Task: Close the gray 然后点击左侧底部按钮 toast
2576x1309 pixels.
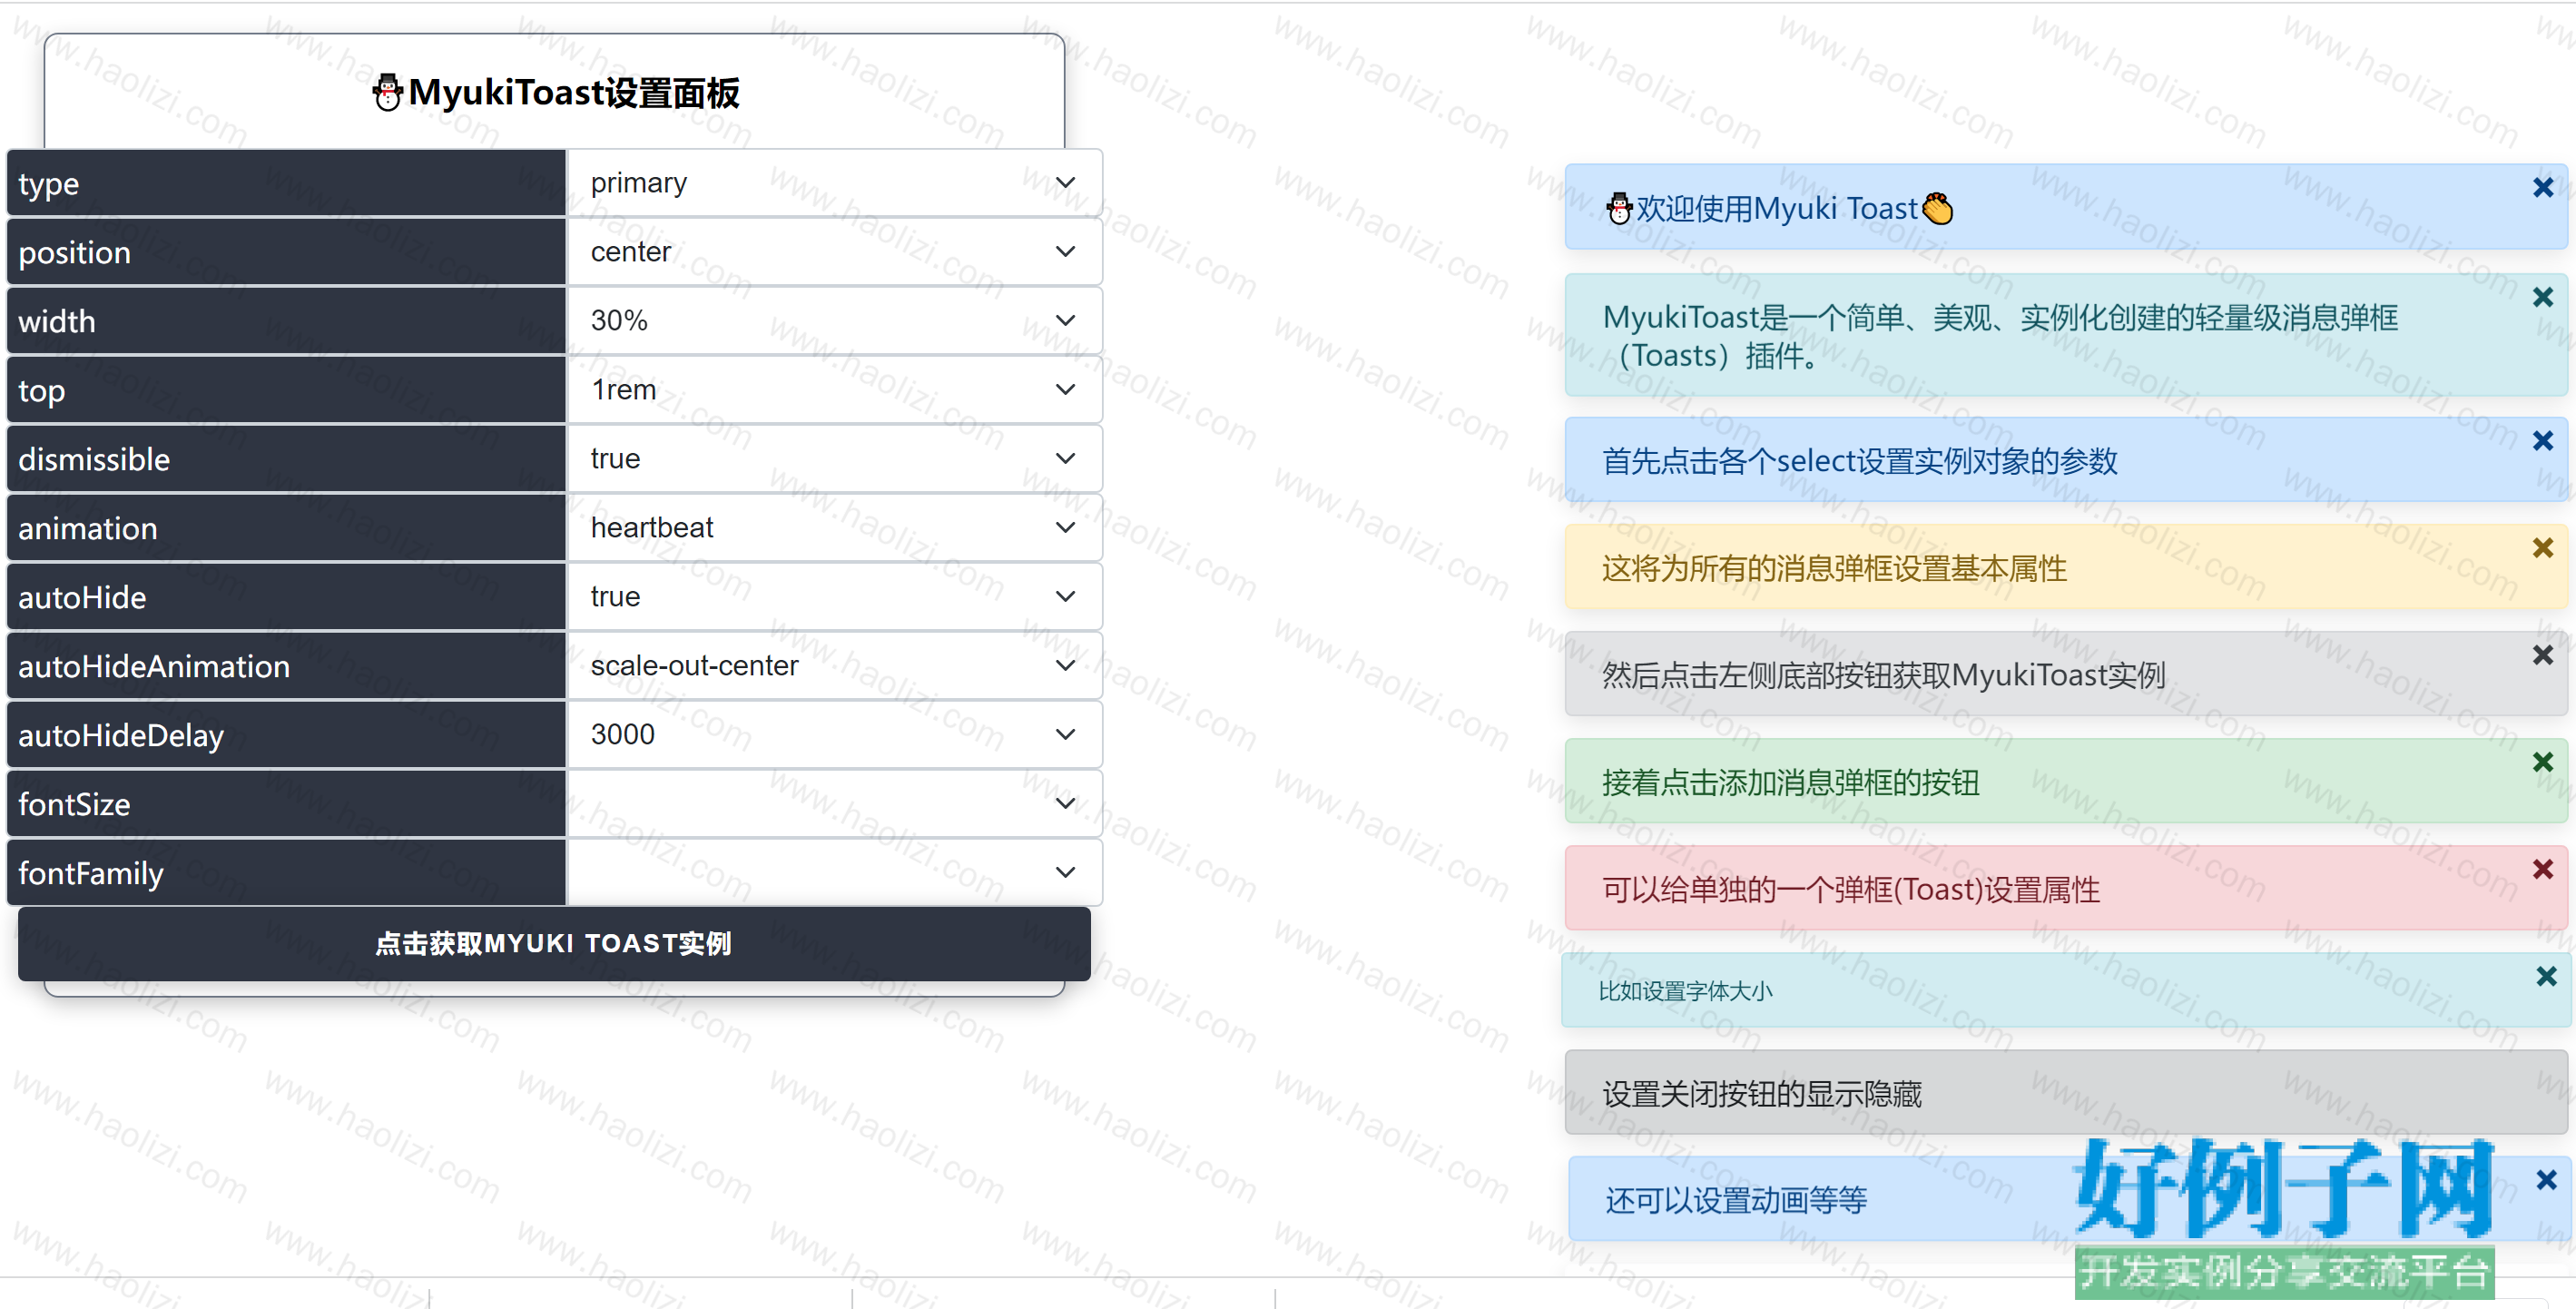Action: (2543, 655)
